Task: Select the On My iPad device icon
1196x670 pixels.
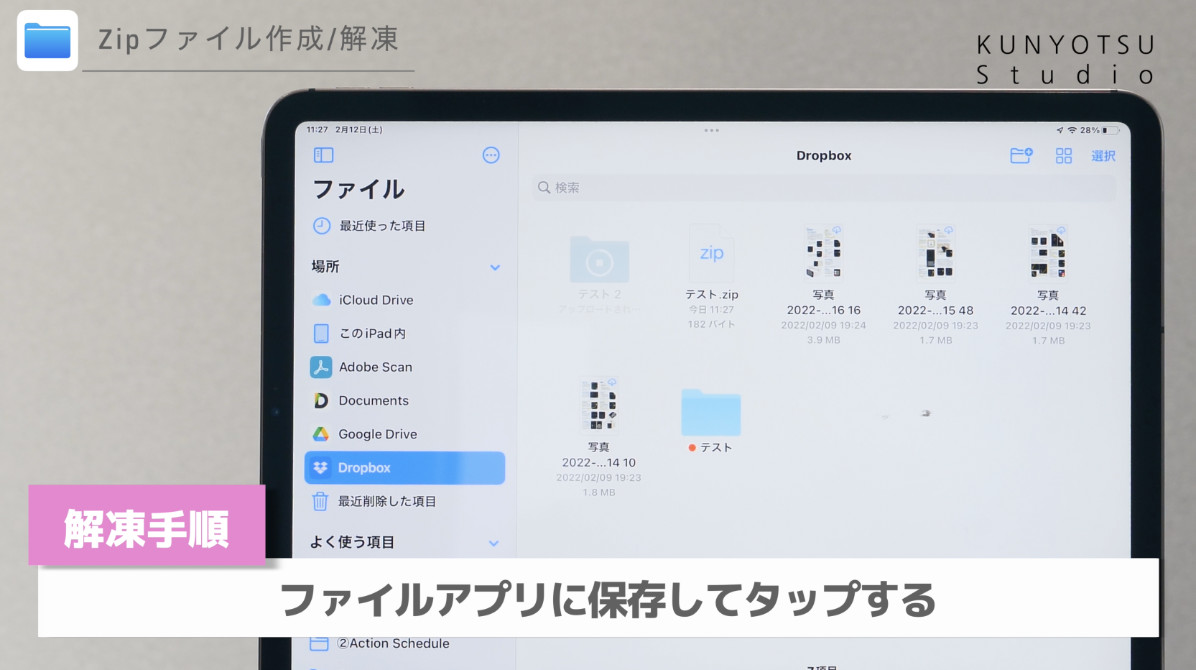Action: (321, 333)
